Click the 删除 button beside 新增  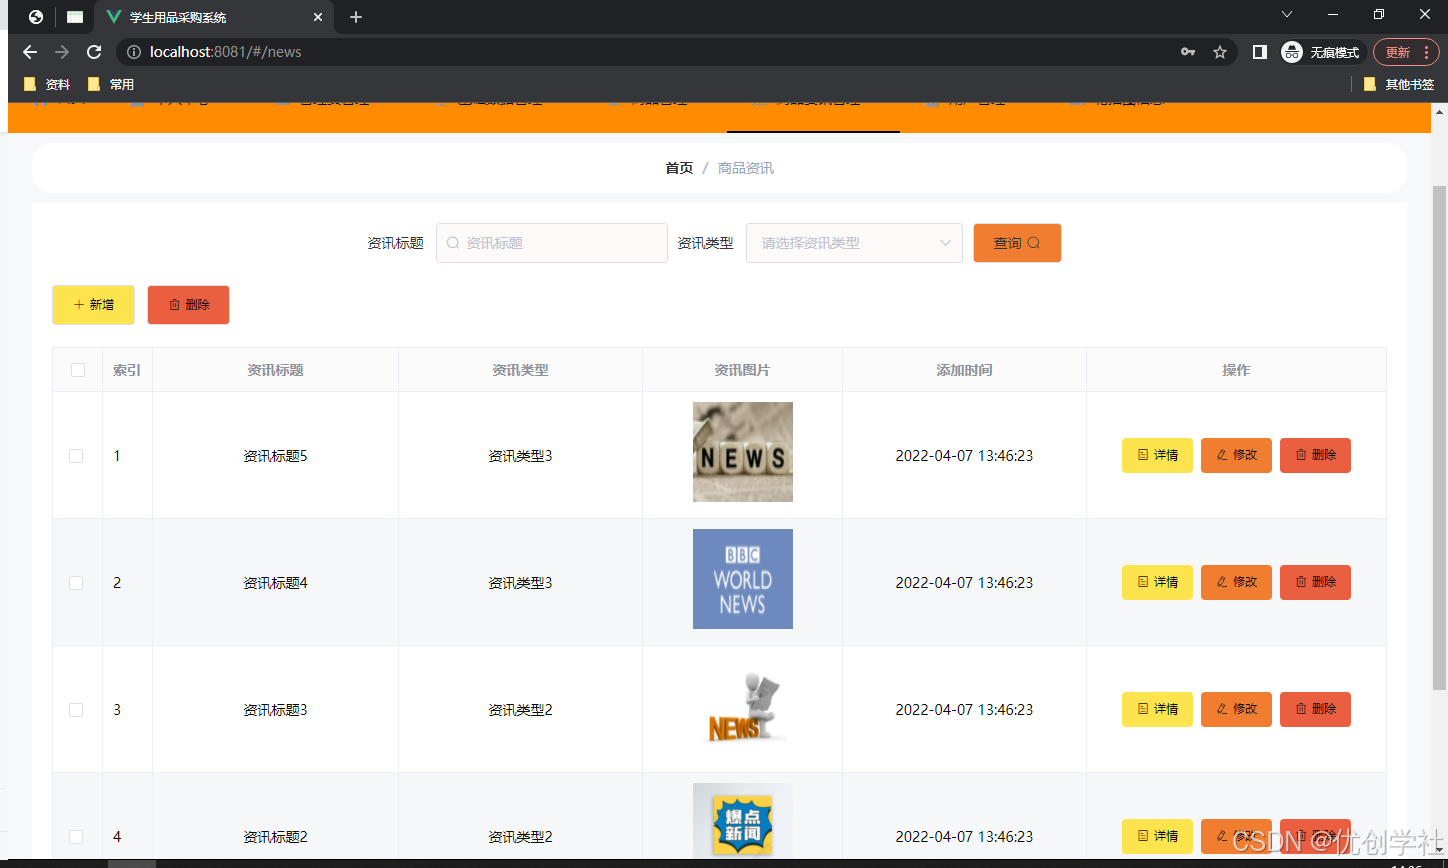coord(188,305)
